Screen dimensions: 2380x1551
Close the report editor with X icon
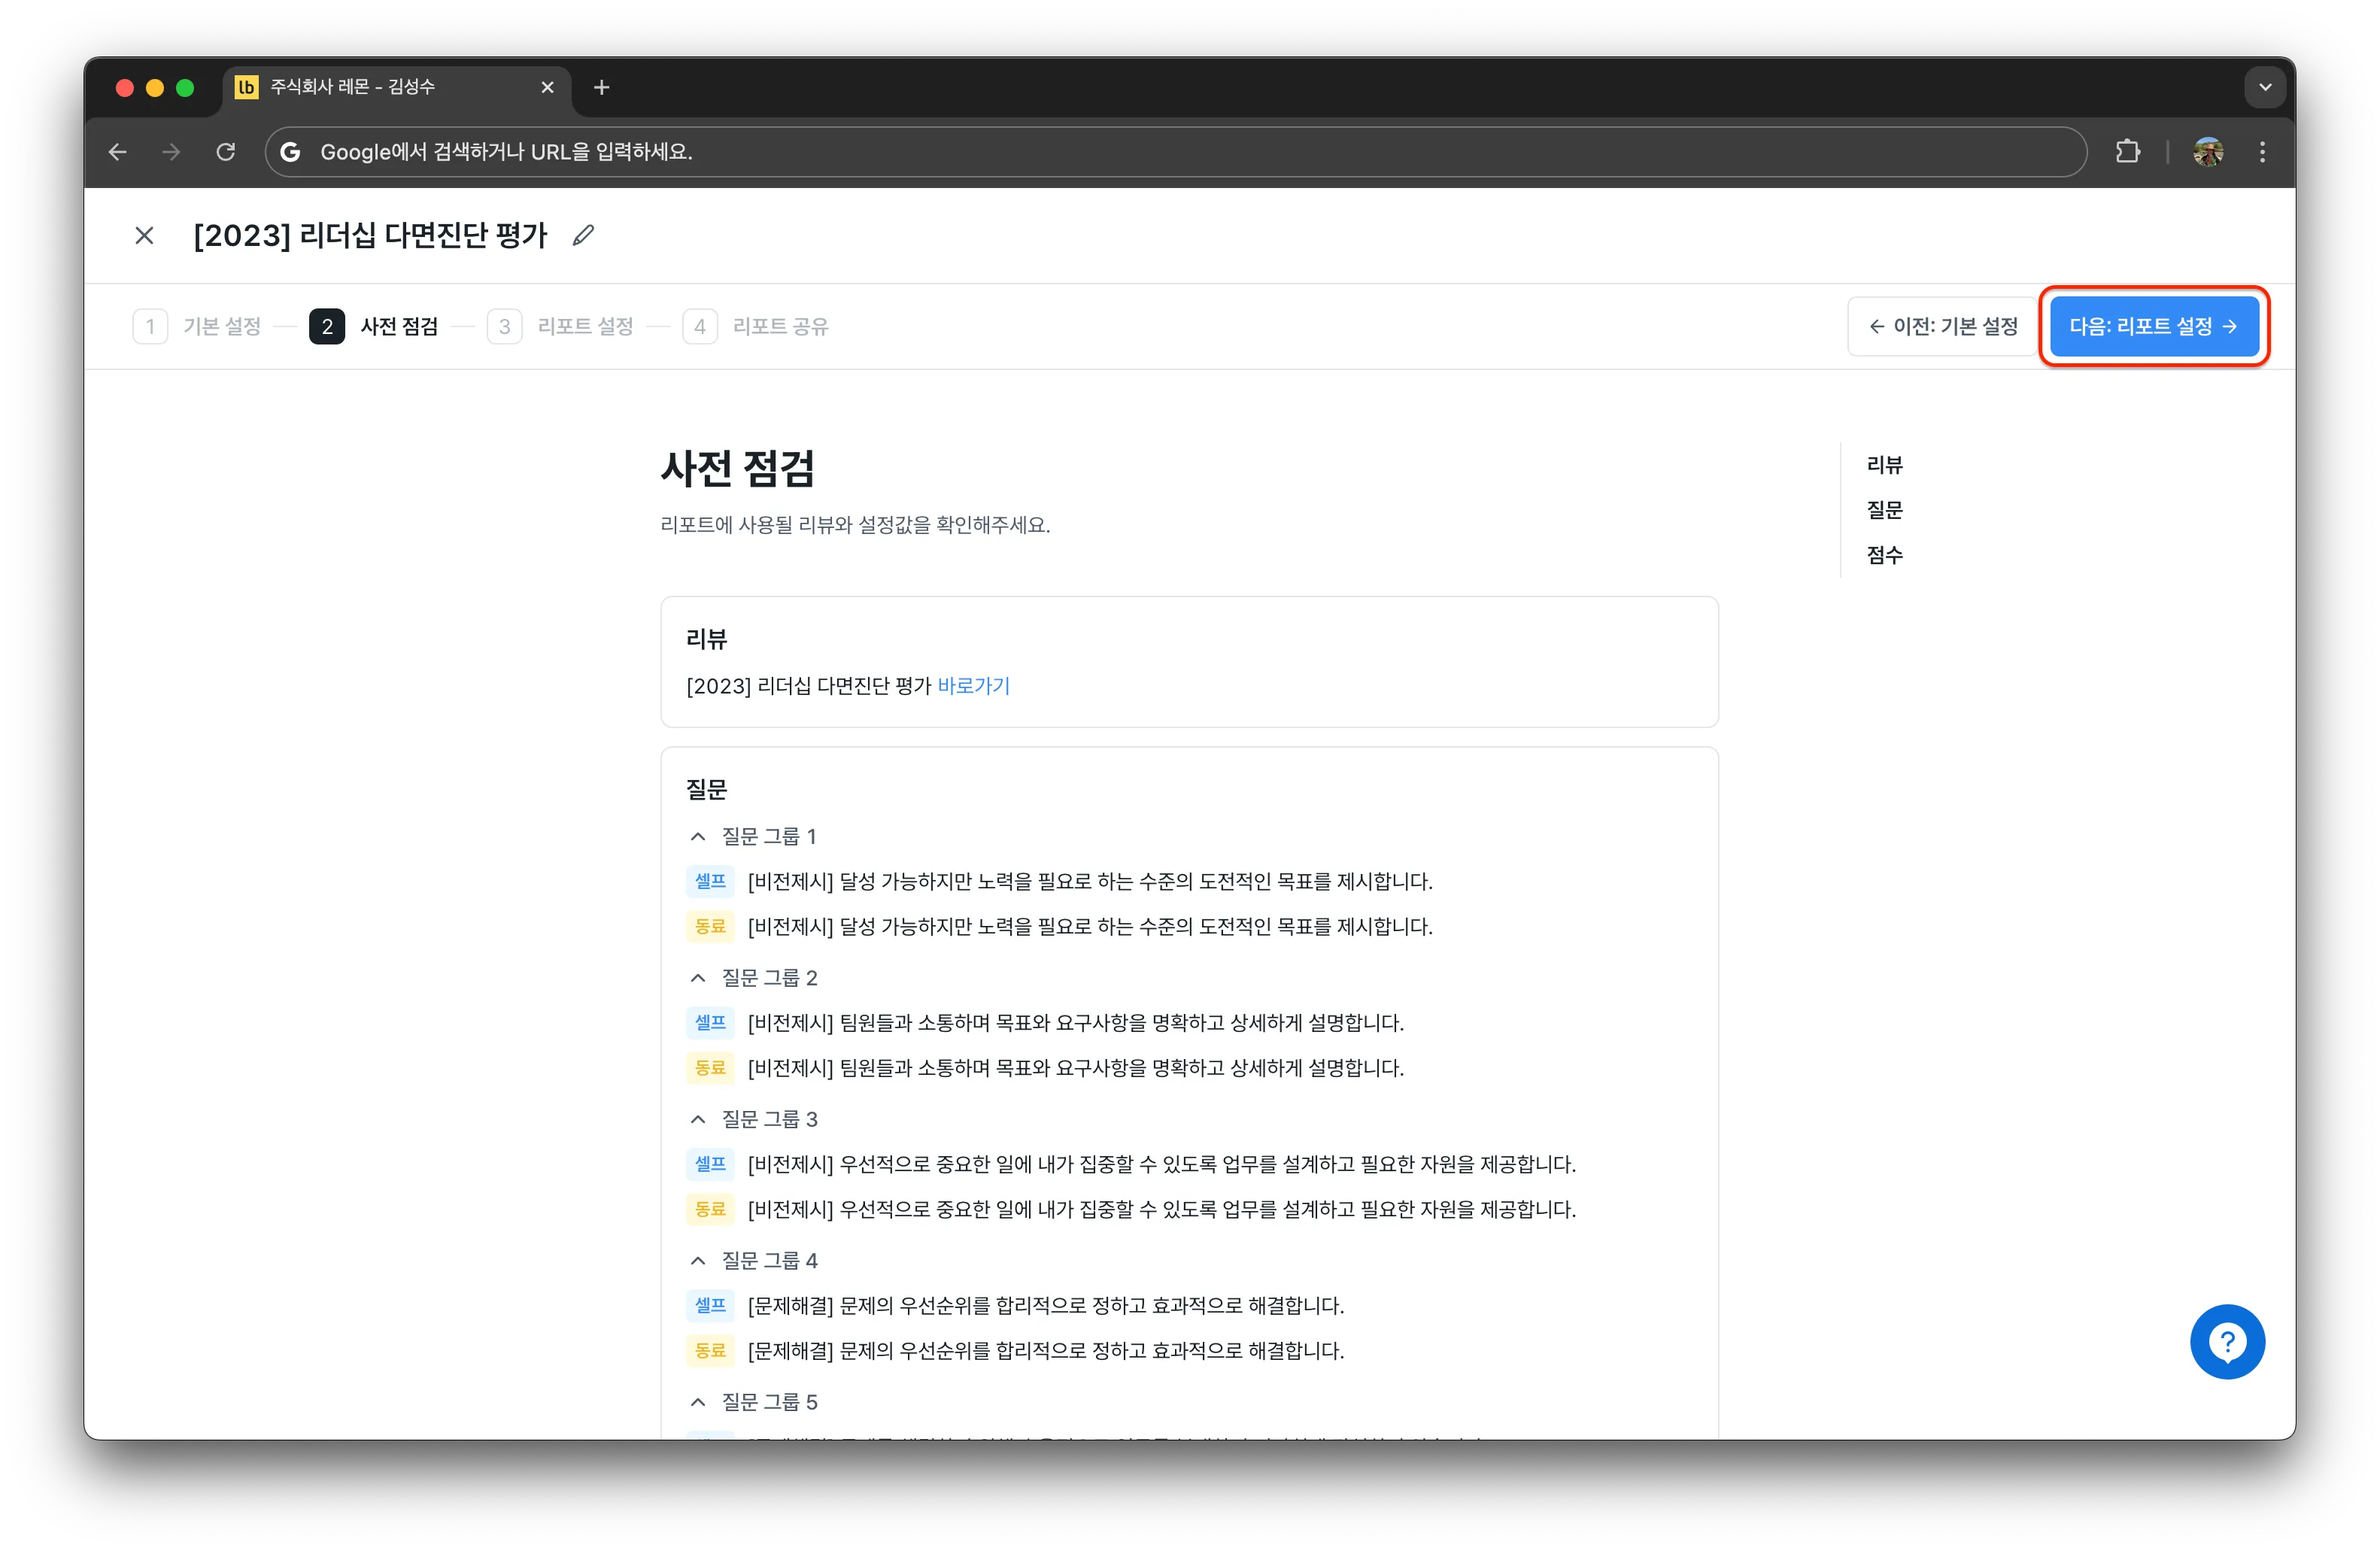click(x=144, y=235)
